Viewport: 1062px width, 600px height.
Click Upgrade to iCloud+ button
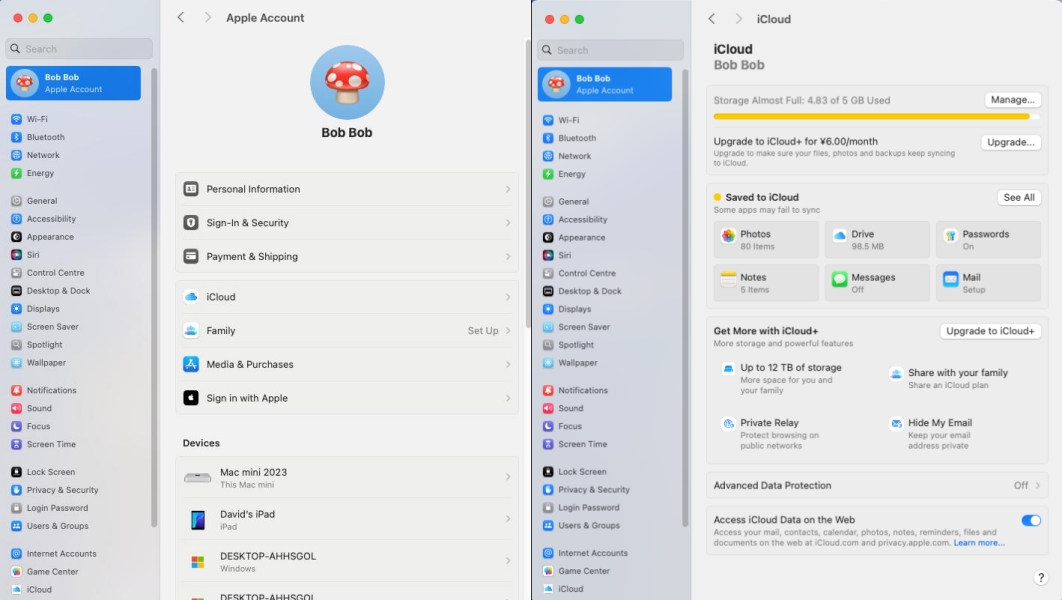(990, 331)
